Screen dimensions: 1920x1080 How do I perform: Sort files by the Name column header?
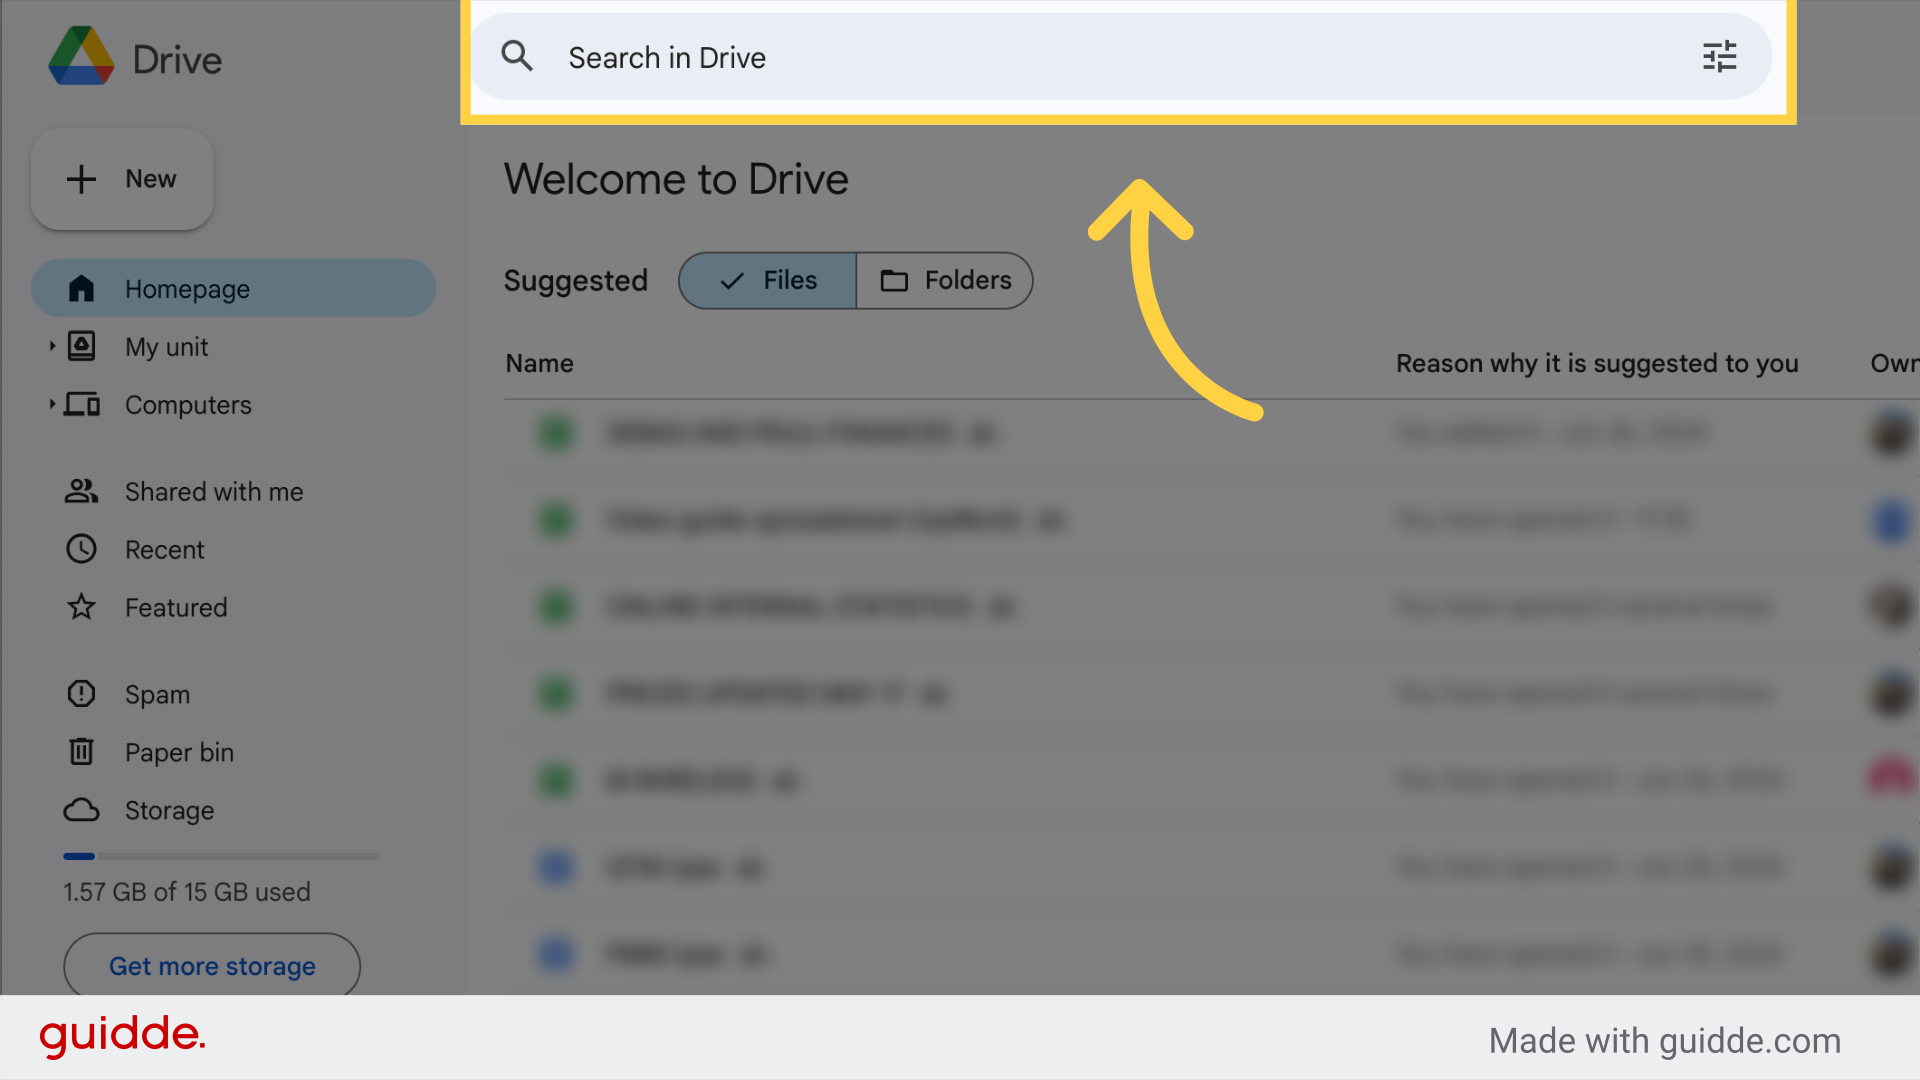[539, 363]
